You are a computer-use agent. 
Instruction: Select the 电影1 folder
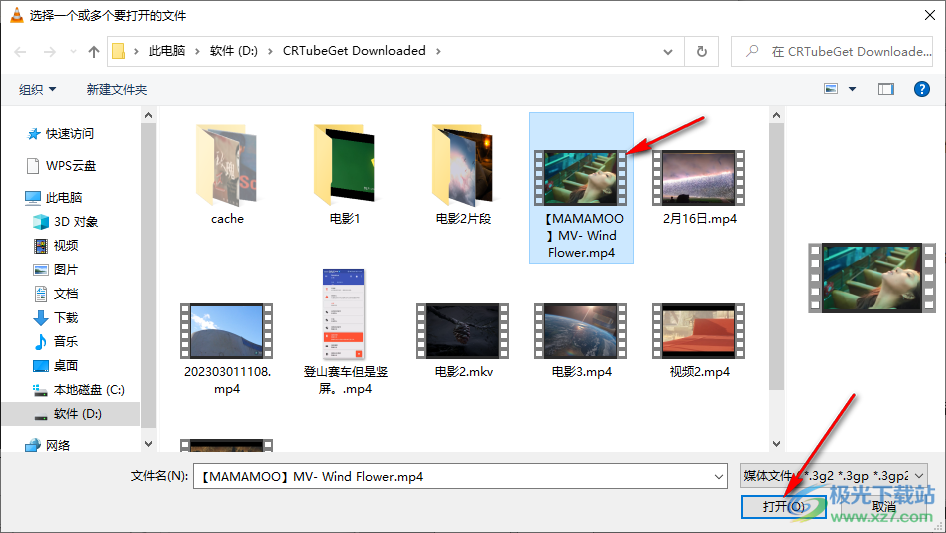point(345,175)
